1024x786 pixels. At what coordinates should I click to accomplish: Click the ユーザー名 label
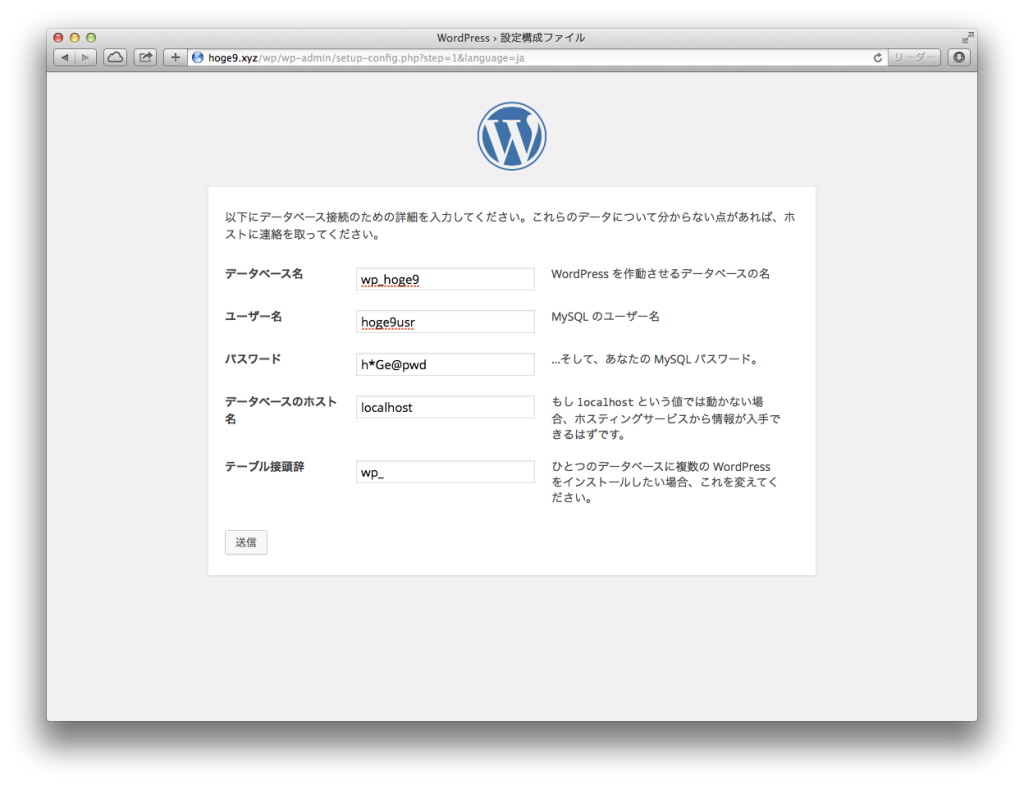pyautogui.click(x=253, y=316)
